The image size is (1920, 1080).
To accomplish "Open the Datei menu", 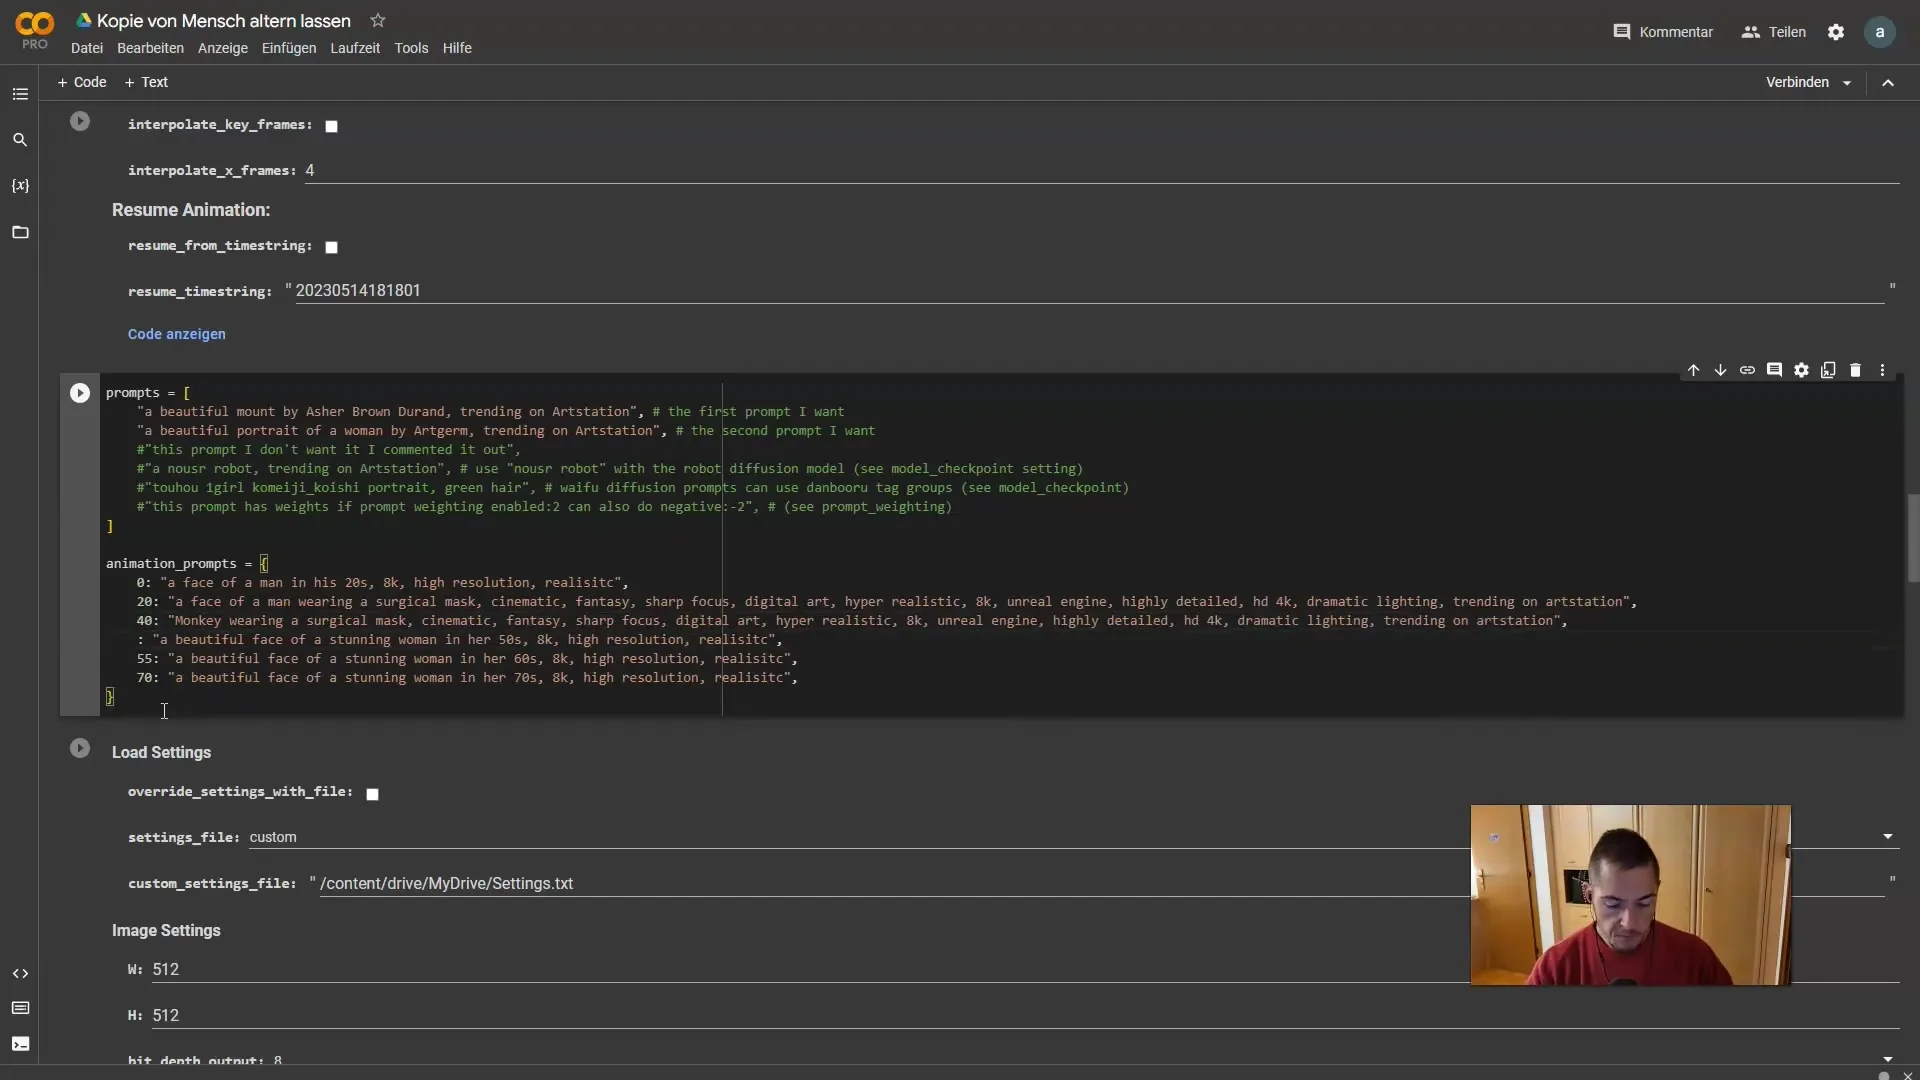I will pyautogui.click(x=87, y=48).
